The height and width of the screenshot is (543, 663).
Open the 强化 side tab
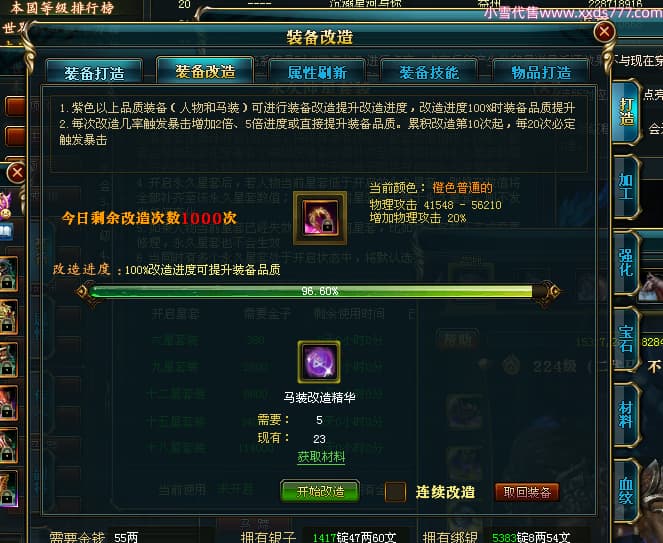(626, 263)
